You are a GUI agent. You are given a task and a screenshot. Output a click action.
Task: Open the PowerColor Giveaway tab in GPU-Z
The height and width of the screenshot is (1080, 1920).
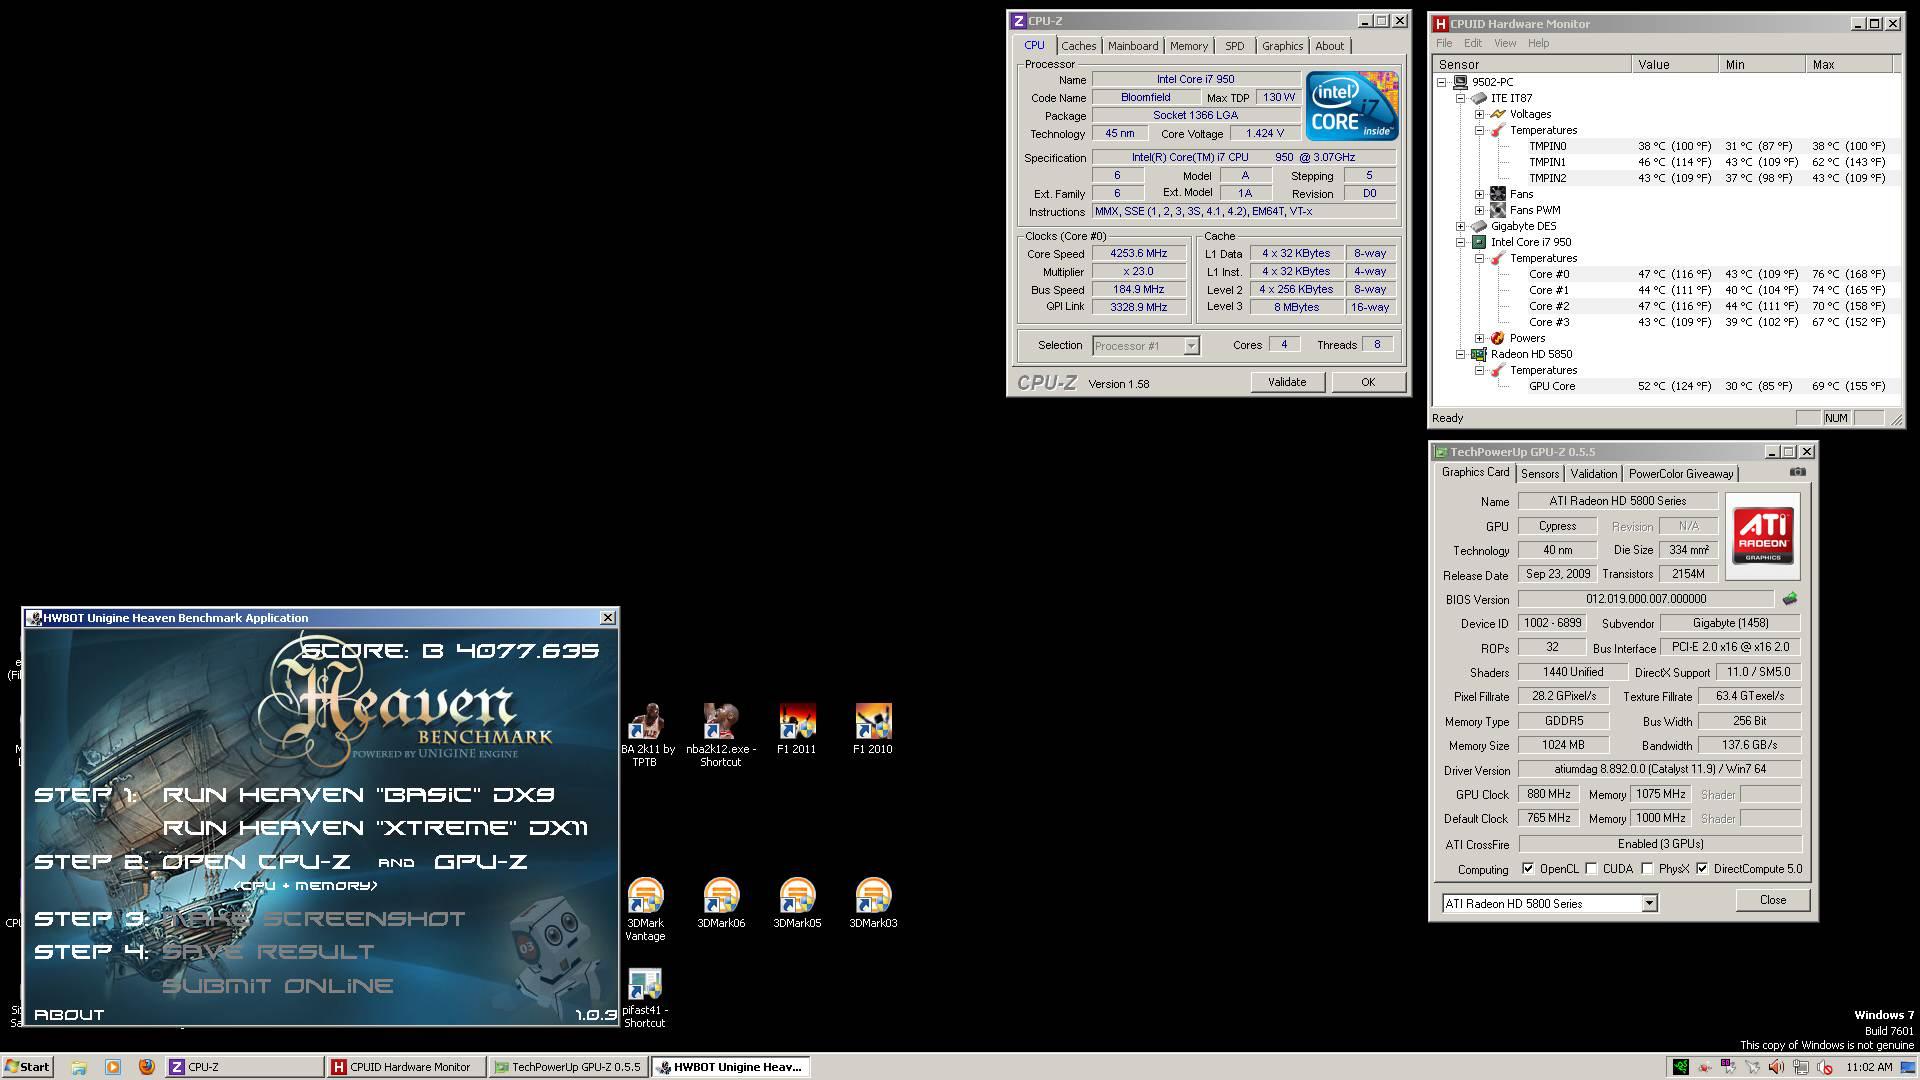point(1681,474)
